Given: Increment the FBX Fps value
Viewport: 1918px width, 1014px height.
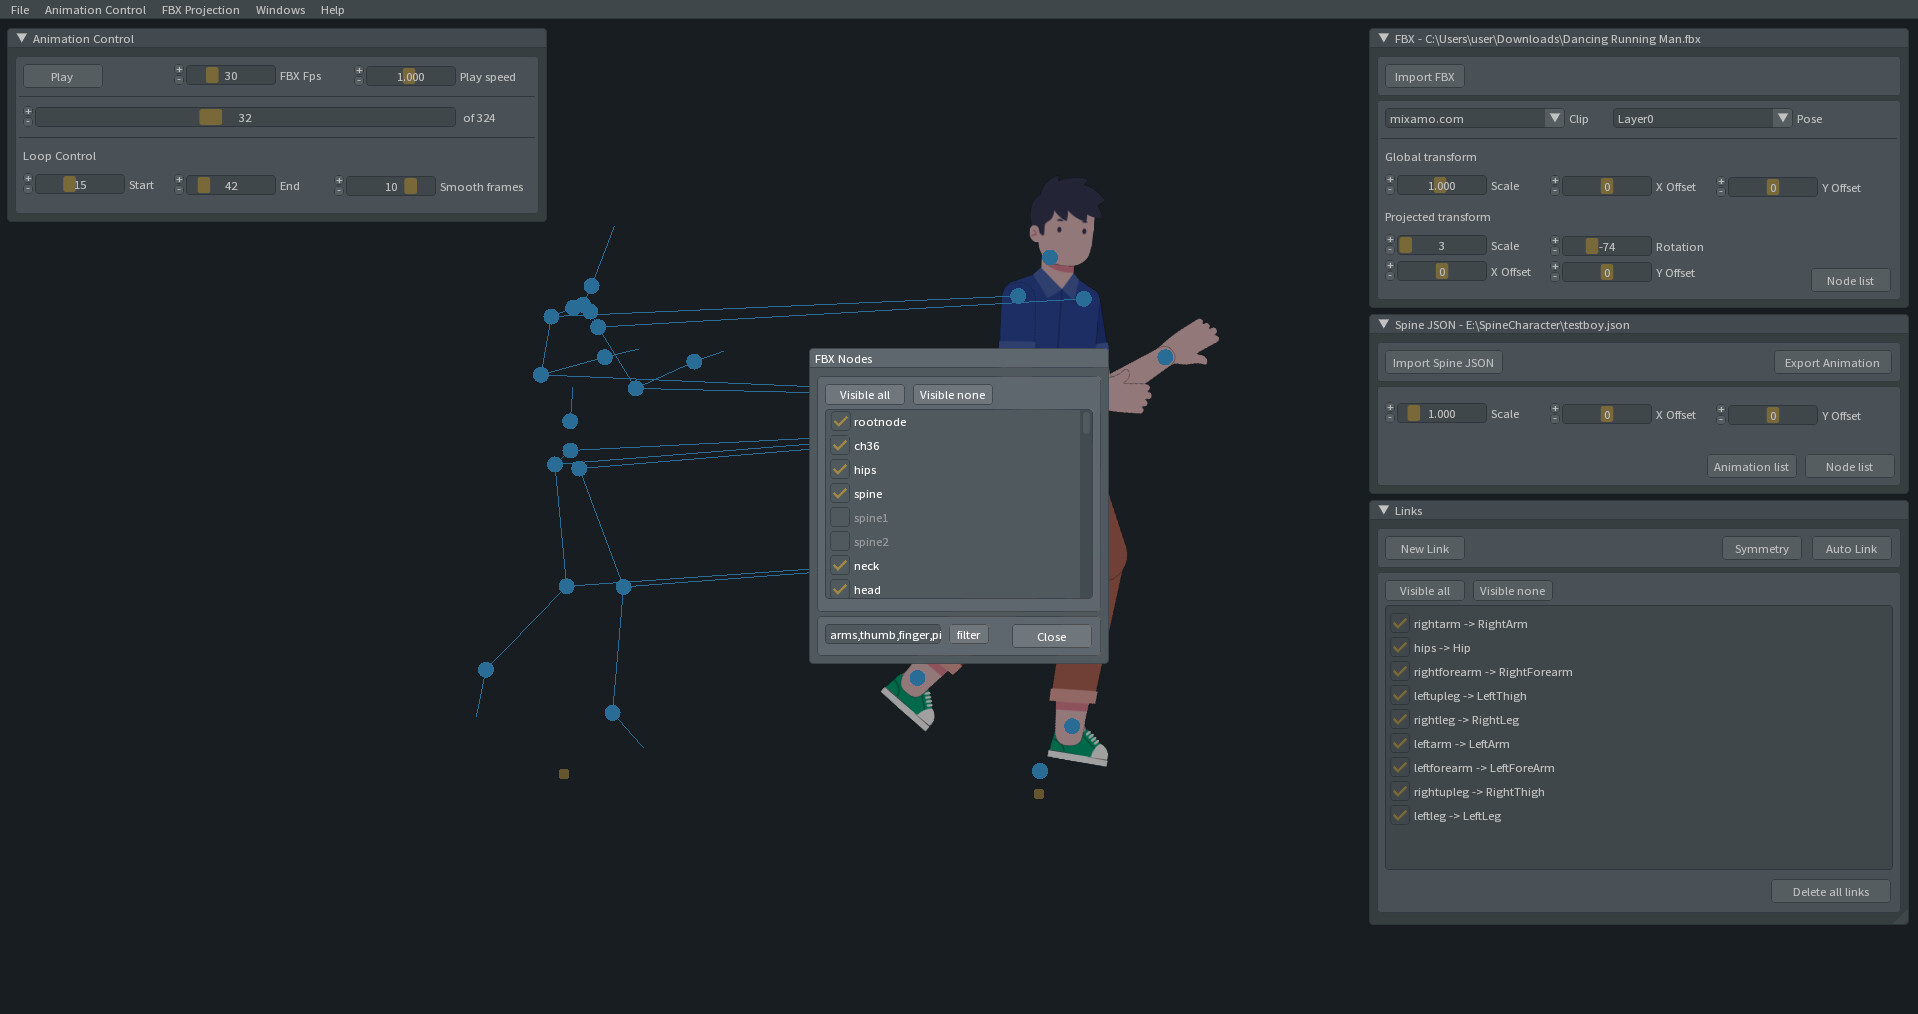Looking at the screenshot, I should (179, 70).
